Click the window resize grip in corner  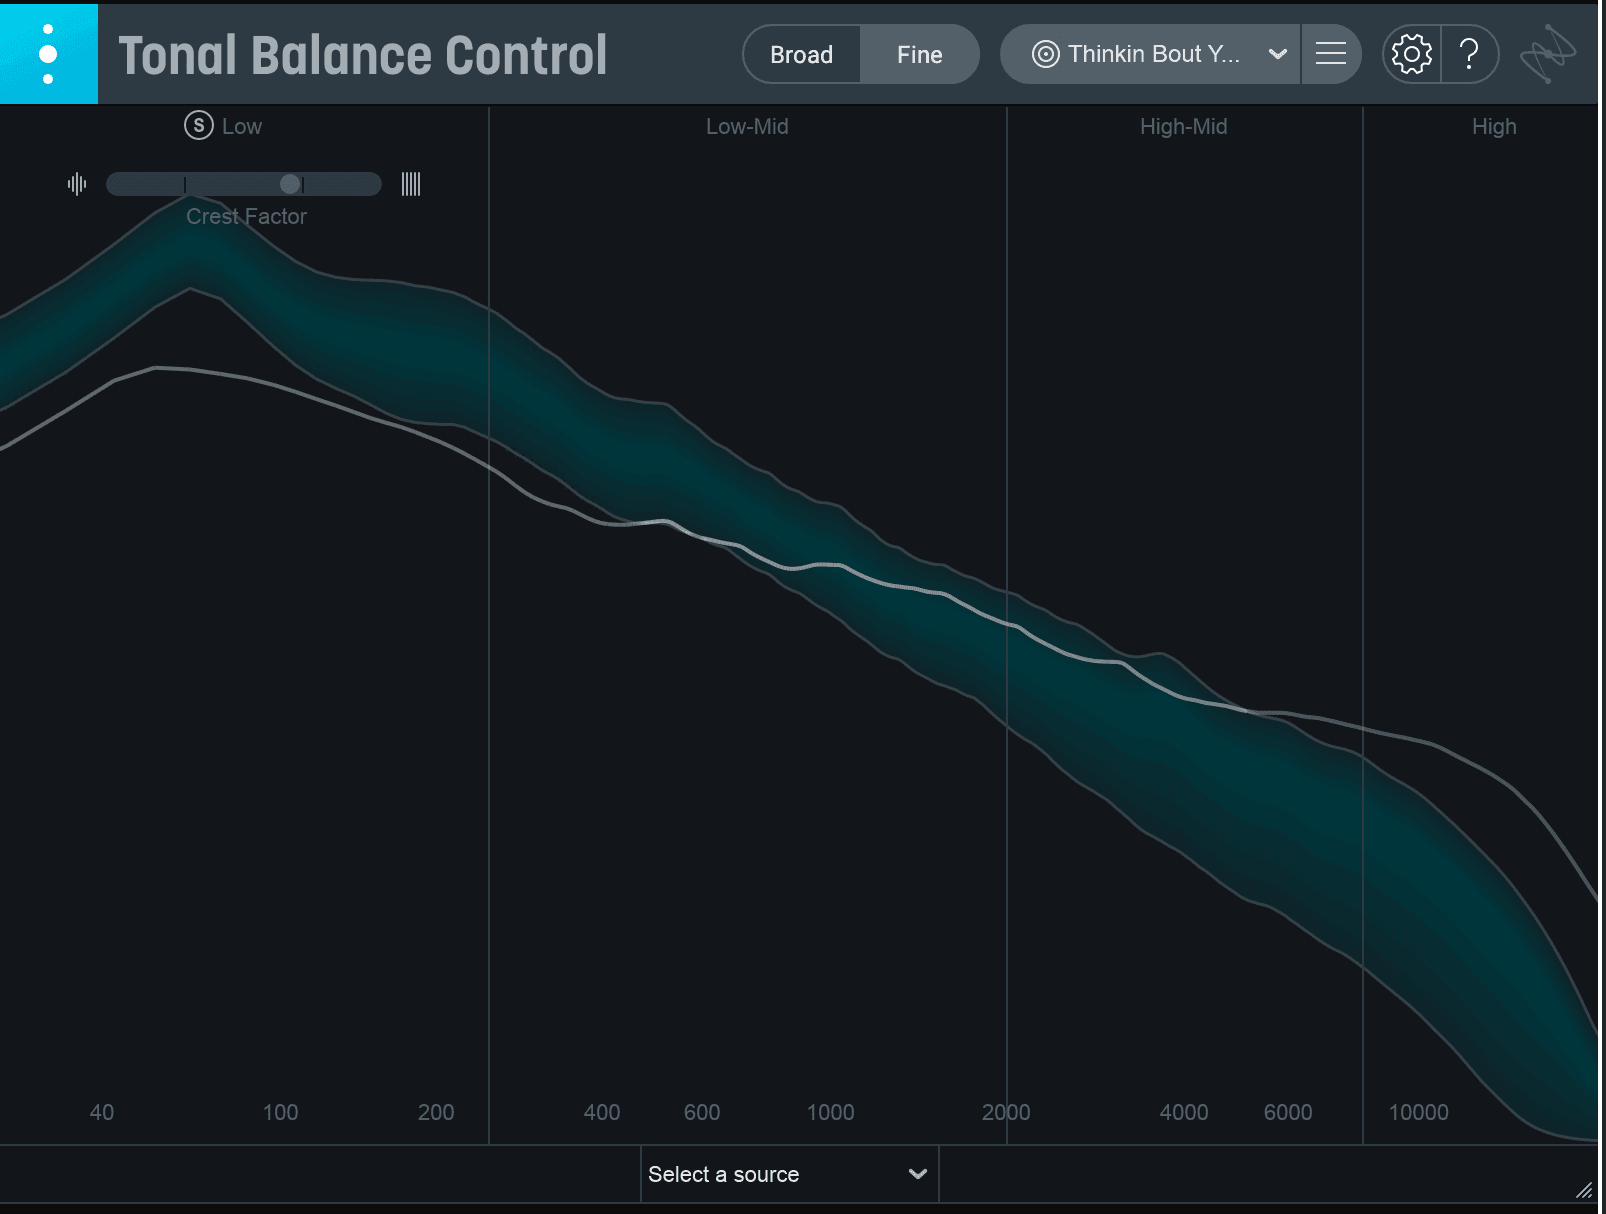[1584, 1189]
